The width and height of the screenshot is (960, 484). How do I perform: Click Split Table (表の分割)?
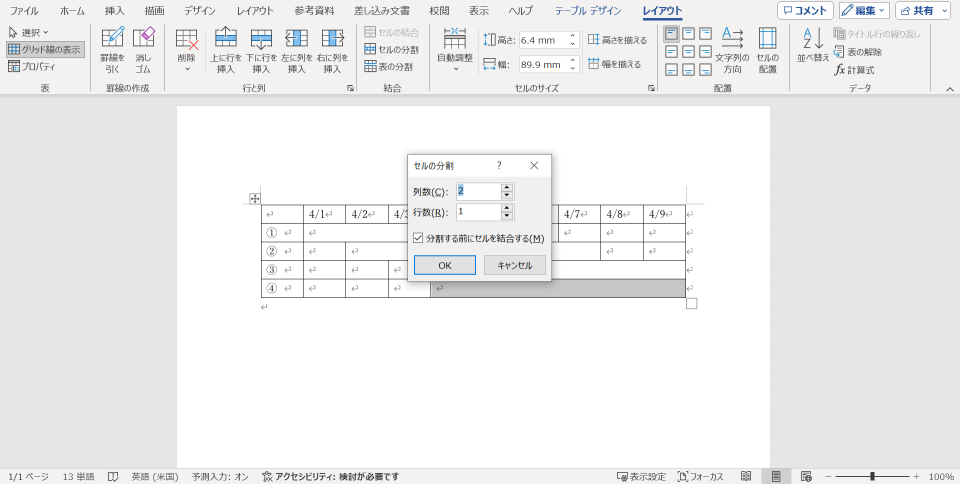(x=389, y=67)
